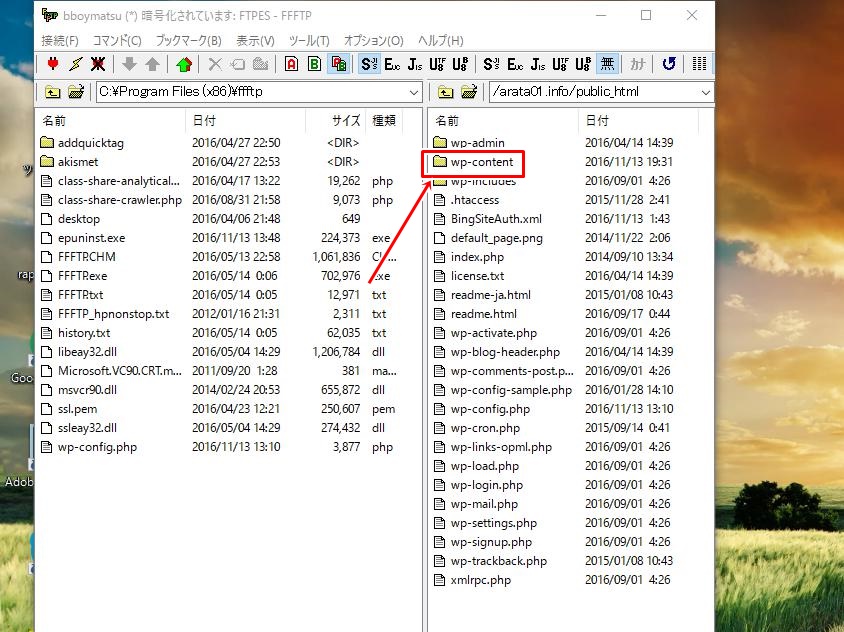Viewport: 844px width, 632px height.
Task: Open the コマンド(C) menu
Action: point(117,40)
